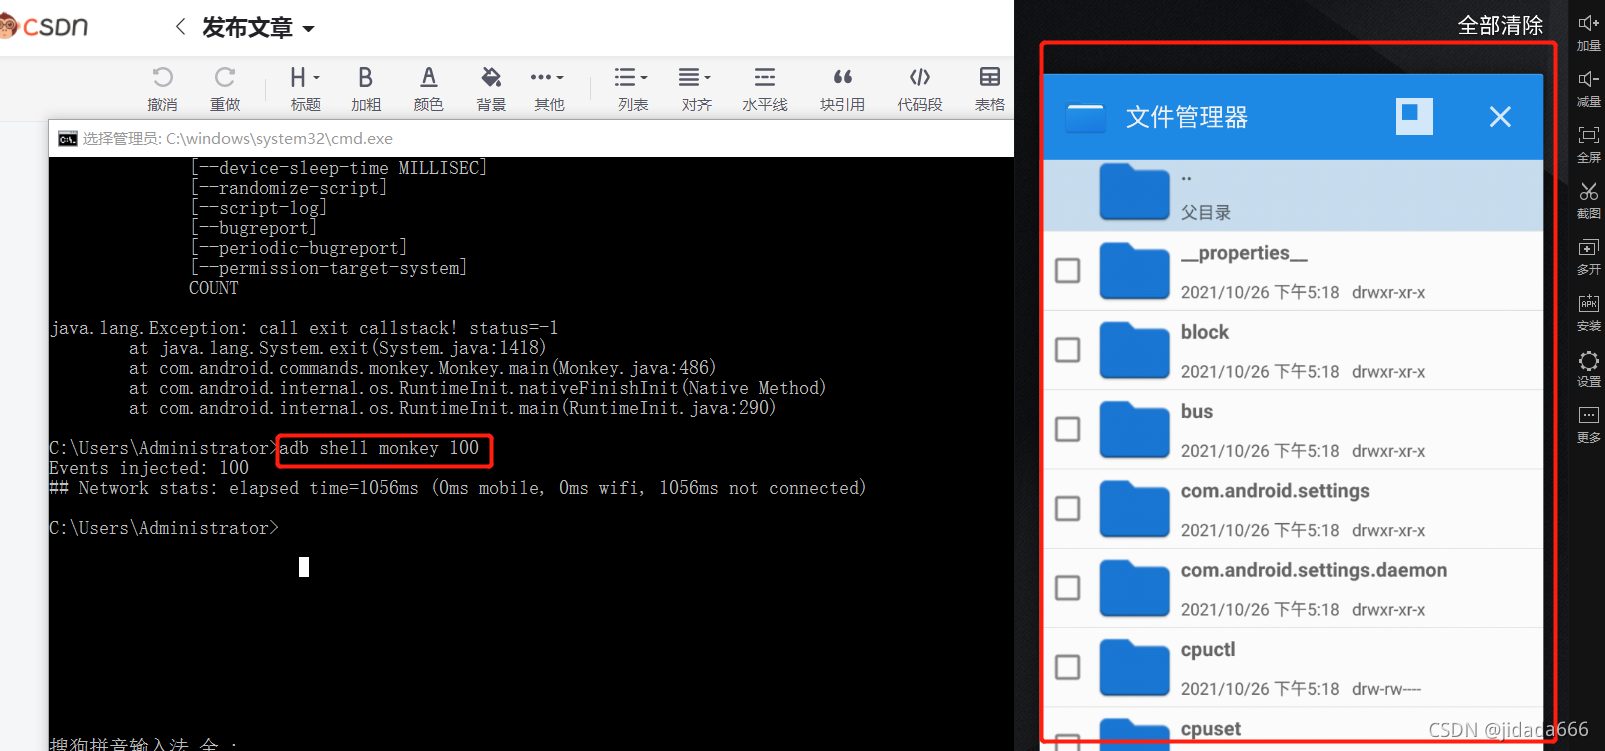Screen dimensions: 1605x751
Task: Check the com.android.settings.daemon folder checkbox
Action: pyautogui.click(x=1068, y=588)
